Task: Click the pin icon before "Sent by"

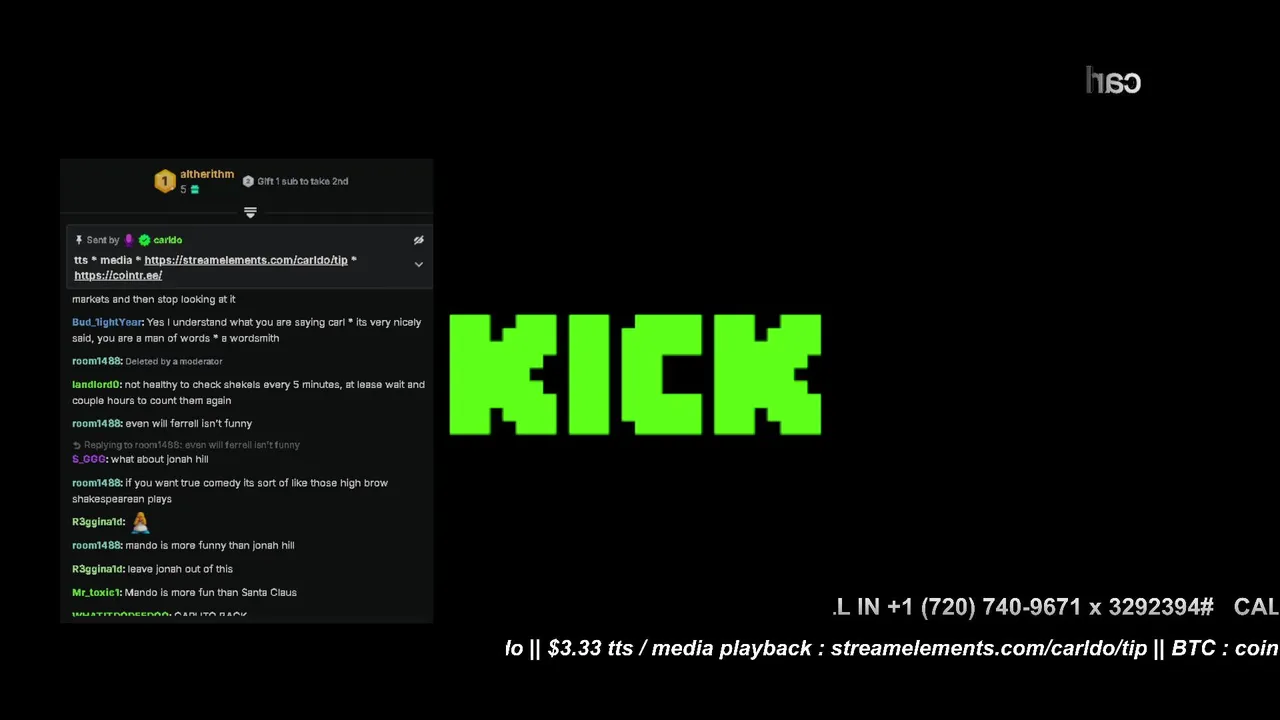Action: coord(79,240)
